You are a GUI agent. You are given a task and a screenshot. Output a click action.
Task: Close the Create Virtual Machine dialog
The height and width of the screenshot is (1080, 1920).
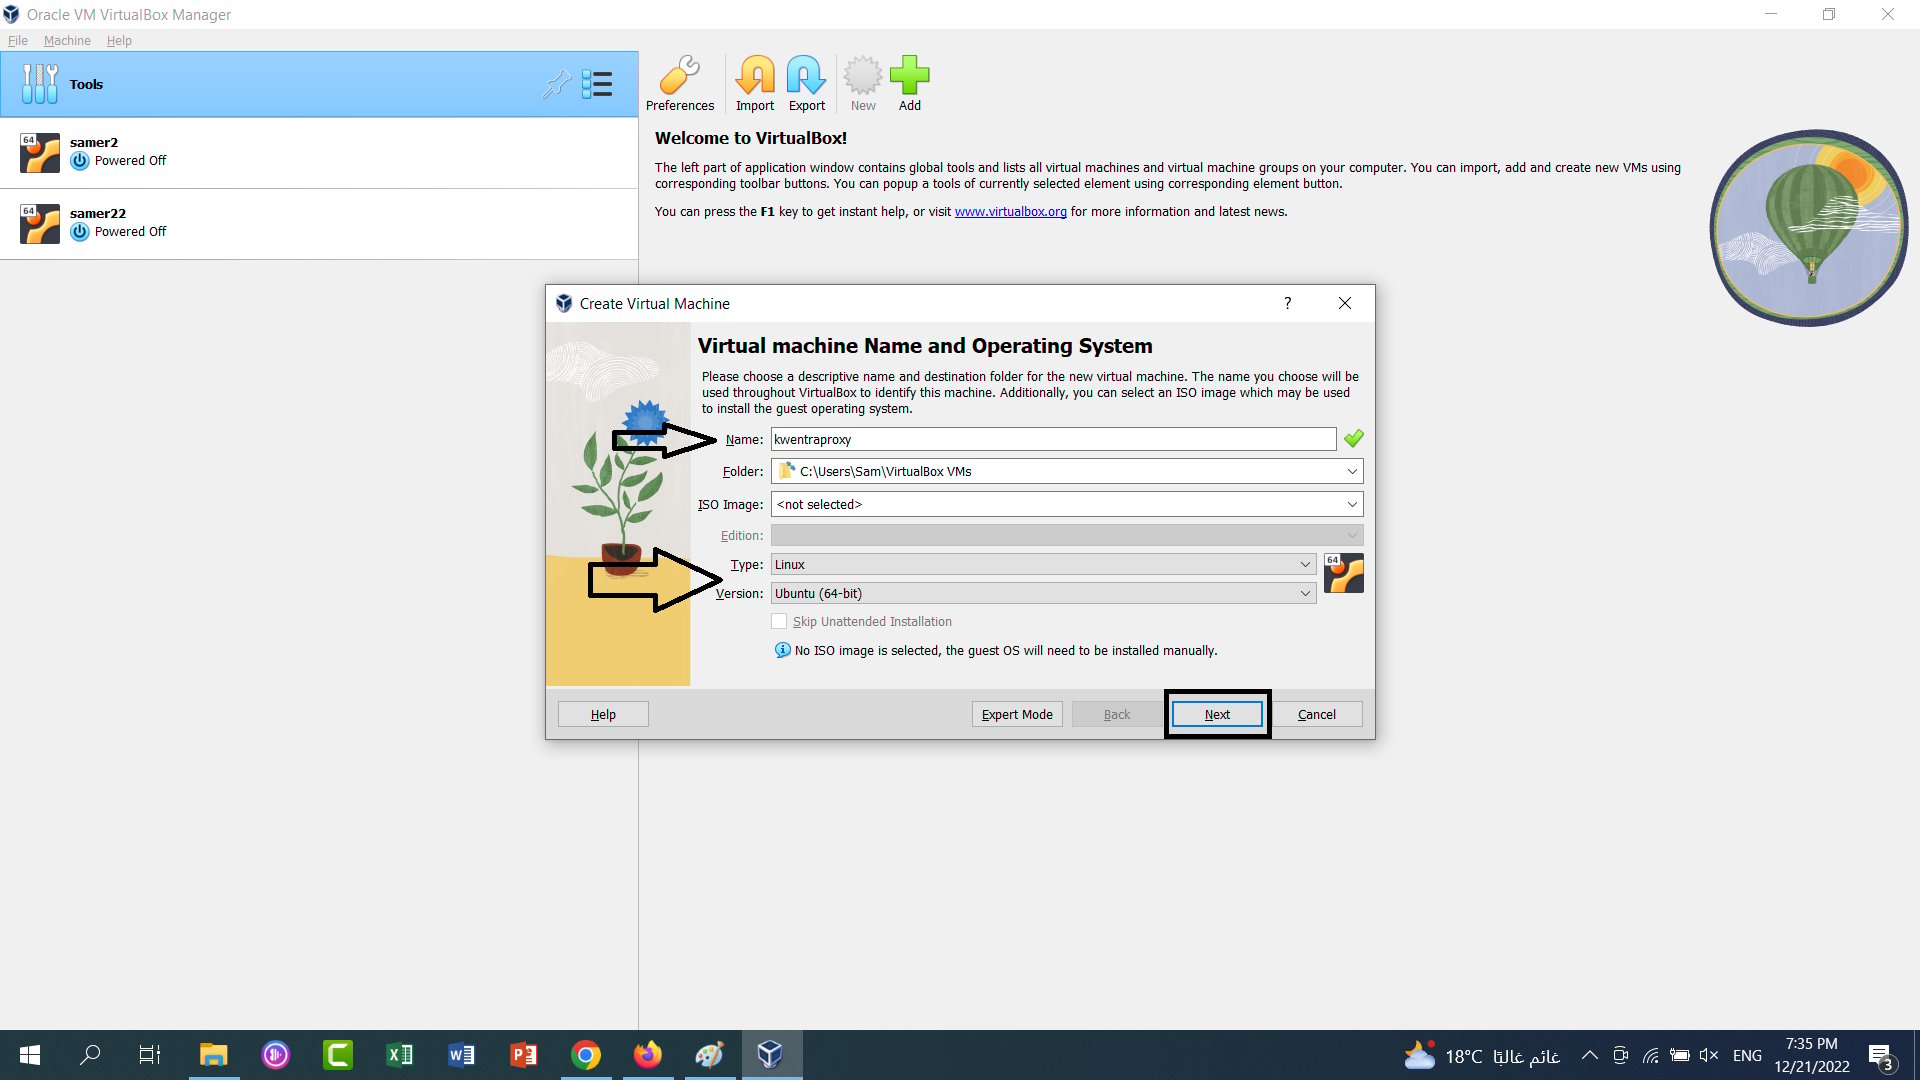(1345, 303)
